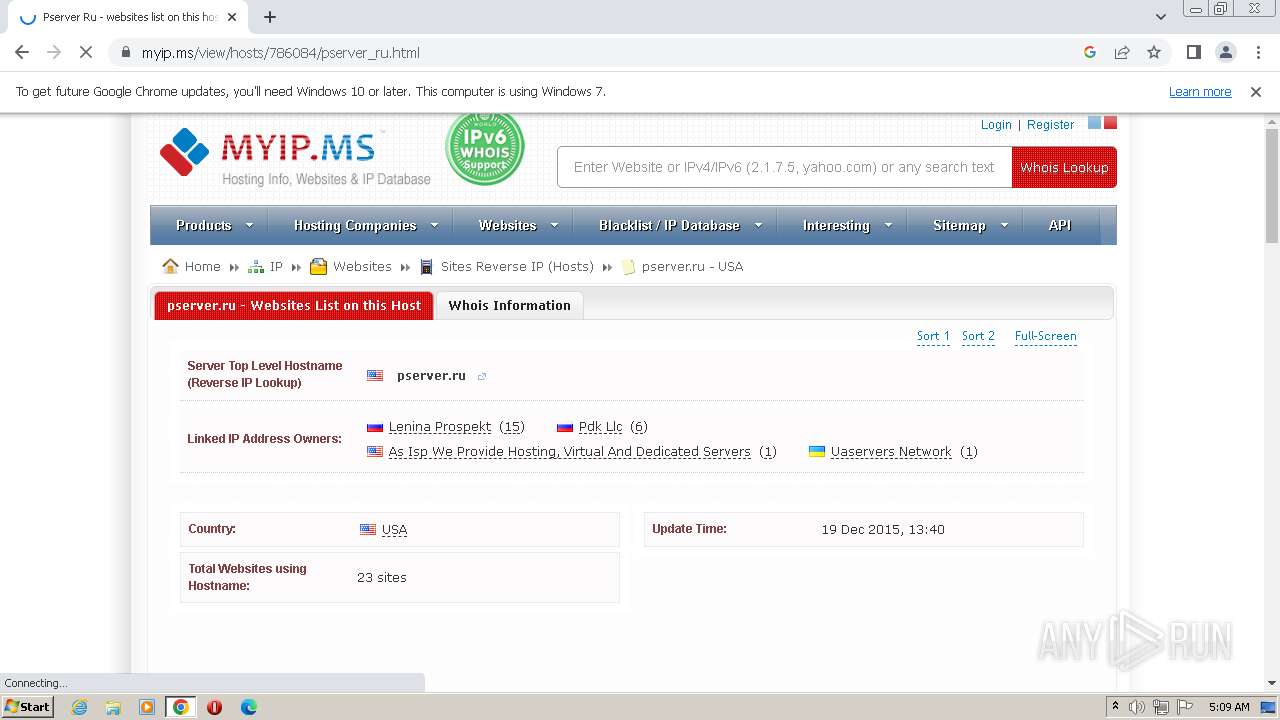Viewport: 1280px width, 720px height.
Task: Expand the Interesting menu arrow
Action: tap(888, 225)
